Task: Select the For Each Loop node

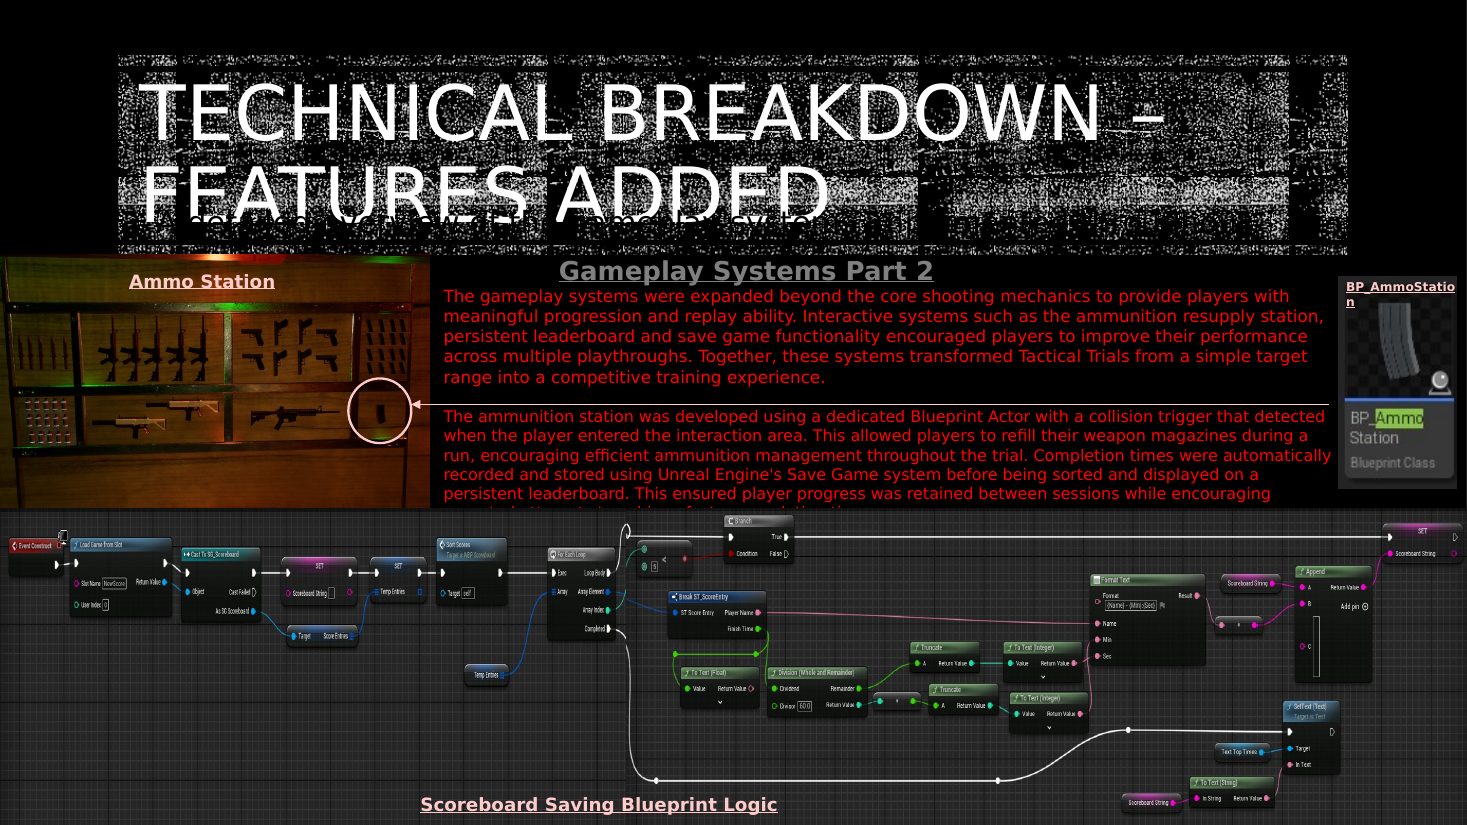Action: point(581,593)
